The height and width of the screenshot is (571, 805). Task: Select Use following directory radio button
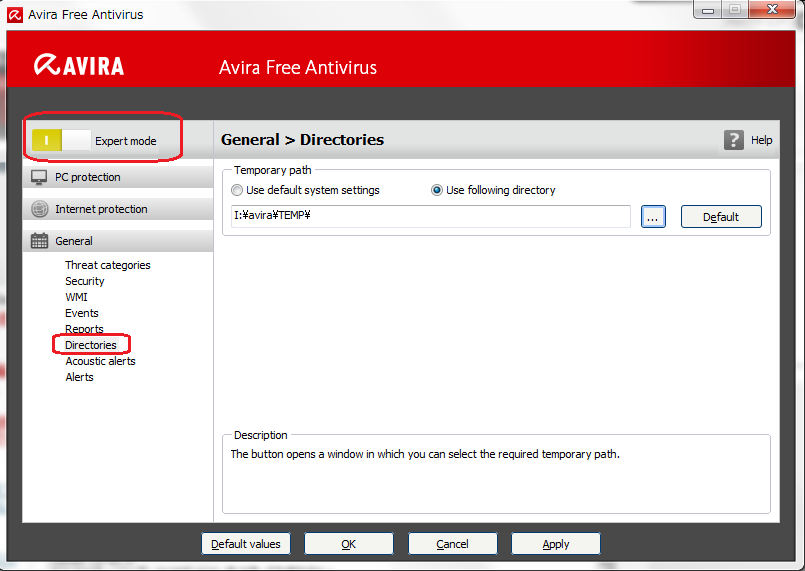pos(436,191)
